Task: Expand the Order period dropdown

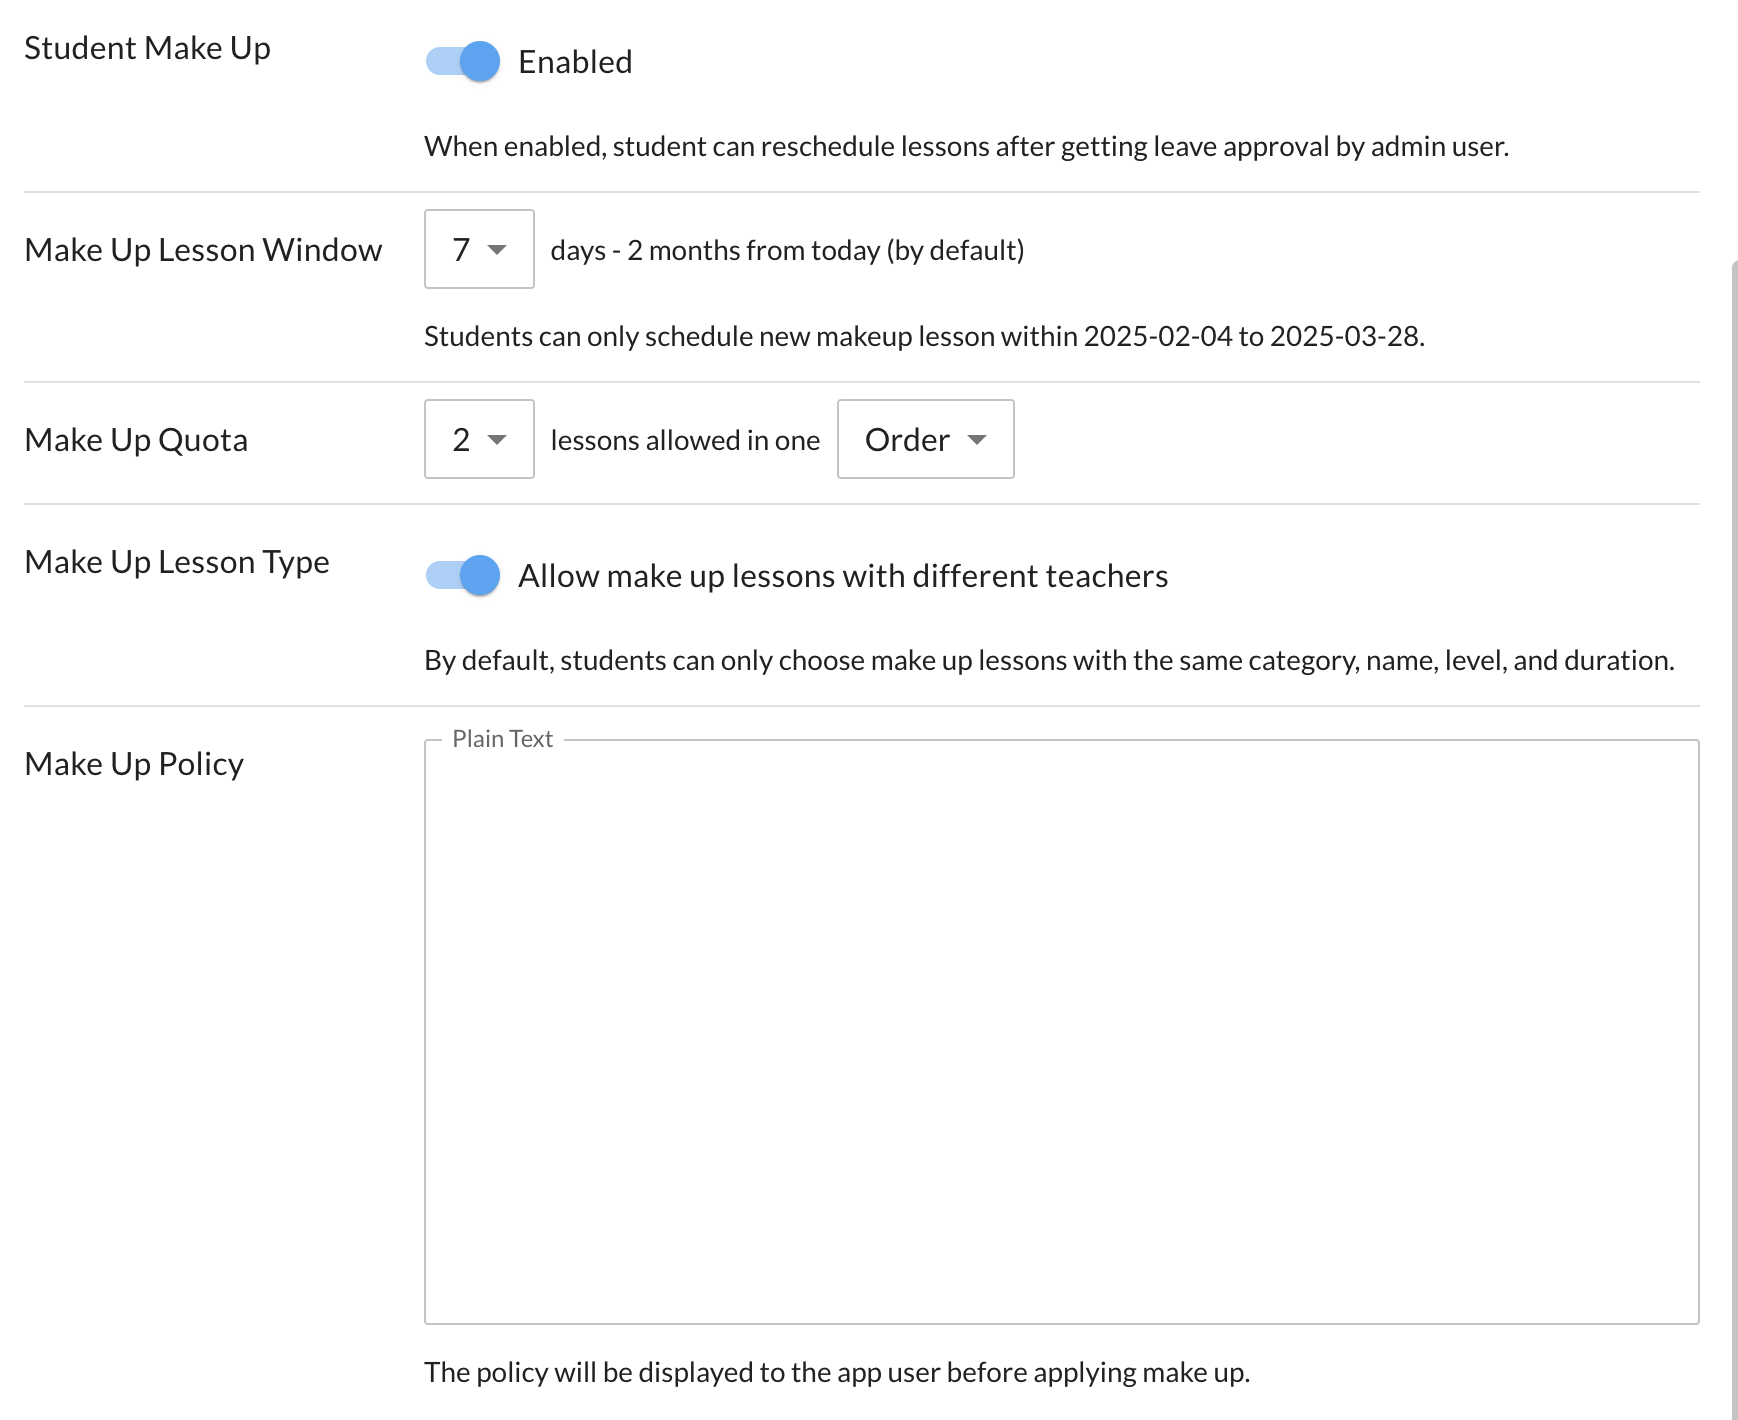Action: (925, 439)
